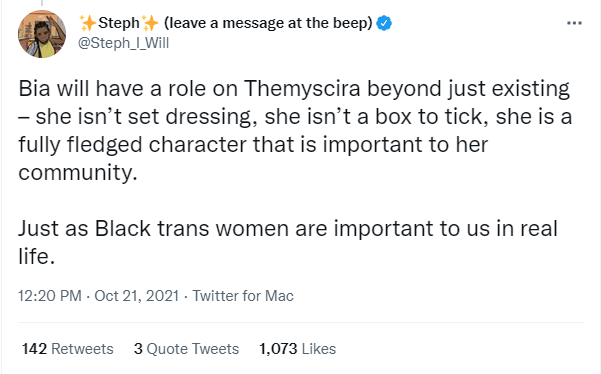View the 1,073 Likes list
Image resolution: width=601 pixels, height=374 pixels.
click(x=297, y=349)
